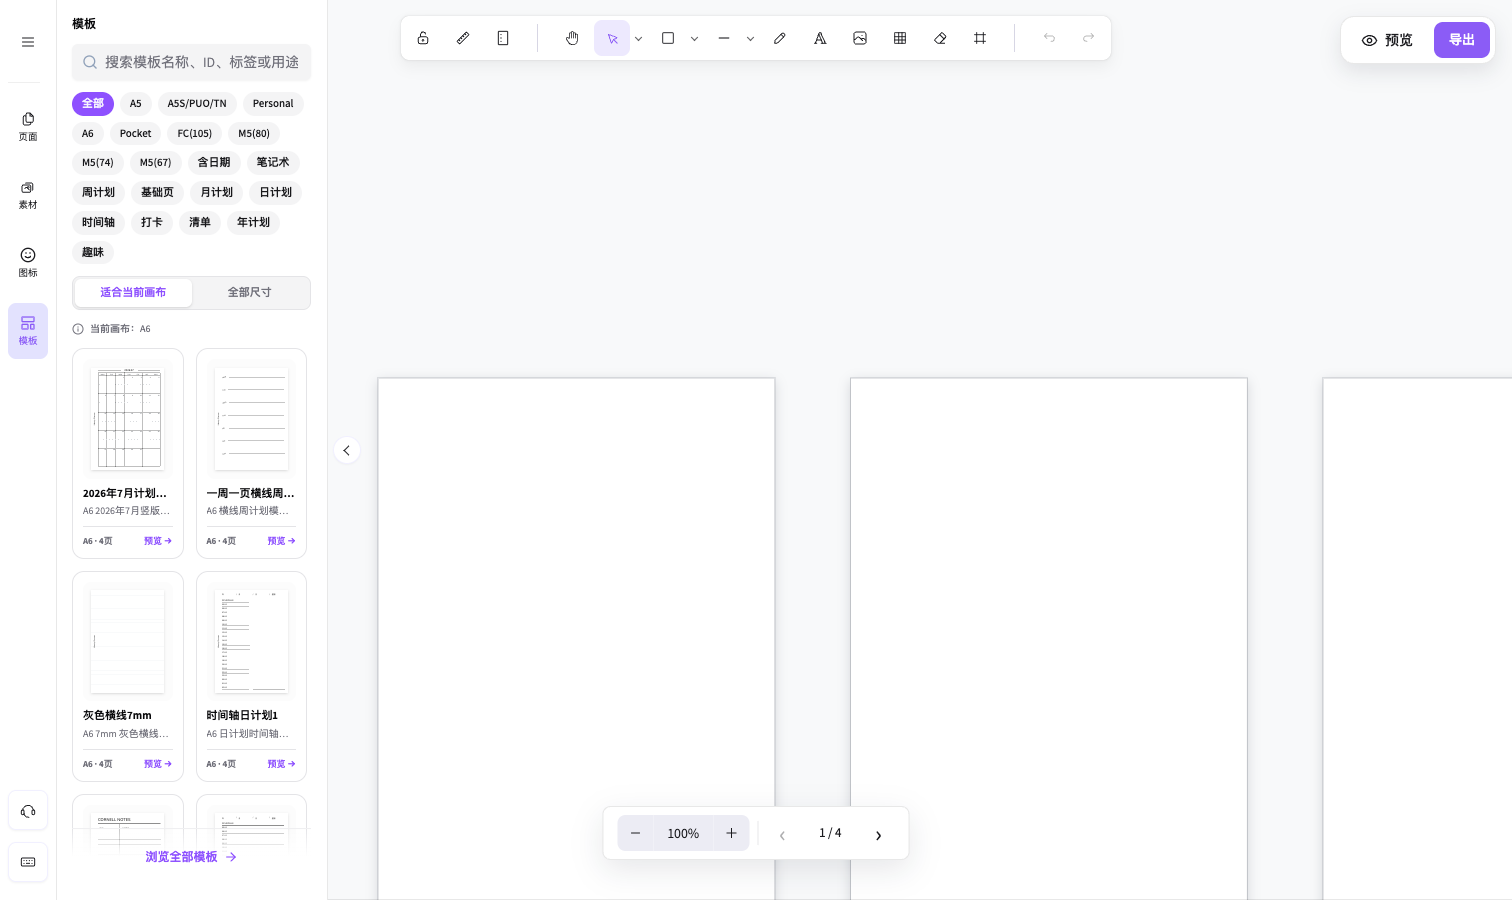This screenshot has width=1512, height=900.
Task: Click the headset support icon
Action: 28,811
